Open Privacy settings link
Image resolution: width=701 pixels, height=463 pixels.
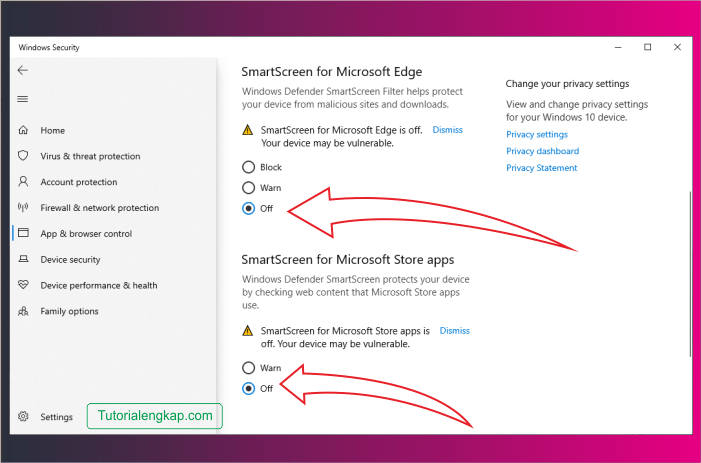click(537, 135)
